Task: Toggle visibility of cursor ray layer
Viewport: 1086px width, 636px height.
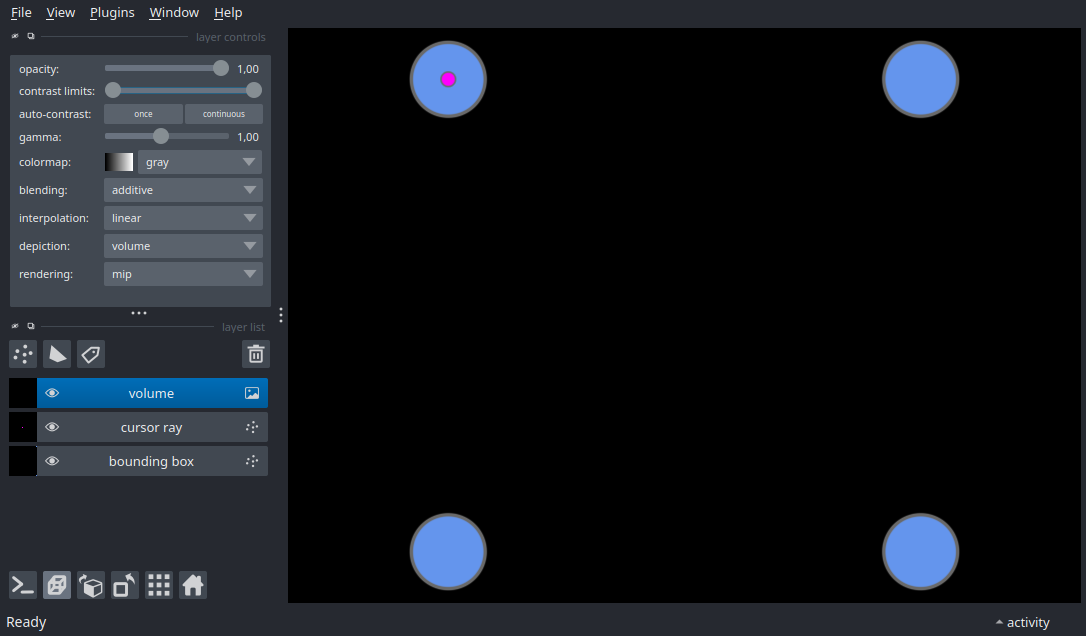Action: (52, 427)
